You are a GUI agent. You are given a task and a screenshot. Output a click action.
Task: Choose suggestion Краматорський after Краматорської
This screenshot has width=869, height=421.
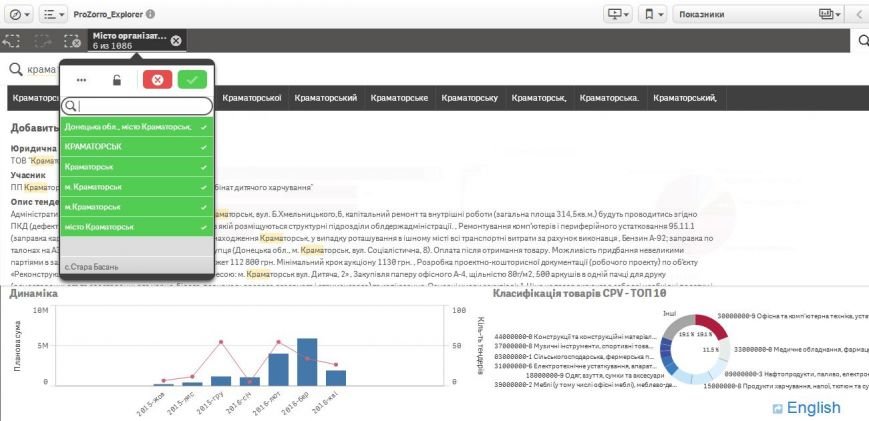click(326, 98)
